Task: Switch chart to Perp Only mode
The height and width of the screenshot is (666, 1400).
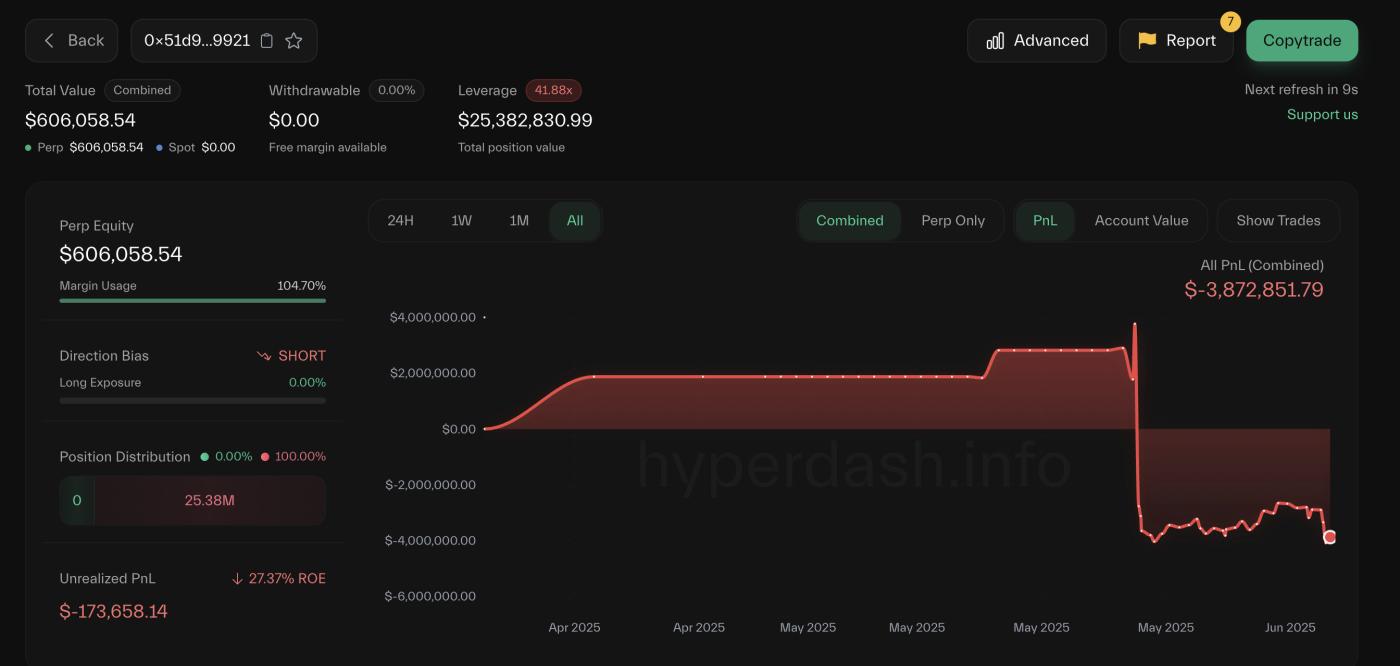Action: click(x=954, y=220)
